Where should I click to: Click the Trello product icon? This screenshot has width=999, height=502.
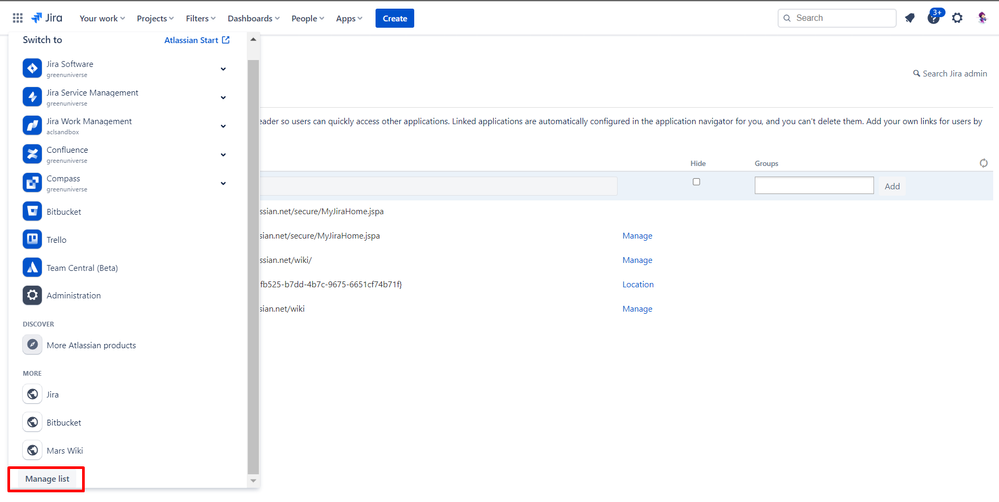(32, 240)
